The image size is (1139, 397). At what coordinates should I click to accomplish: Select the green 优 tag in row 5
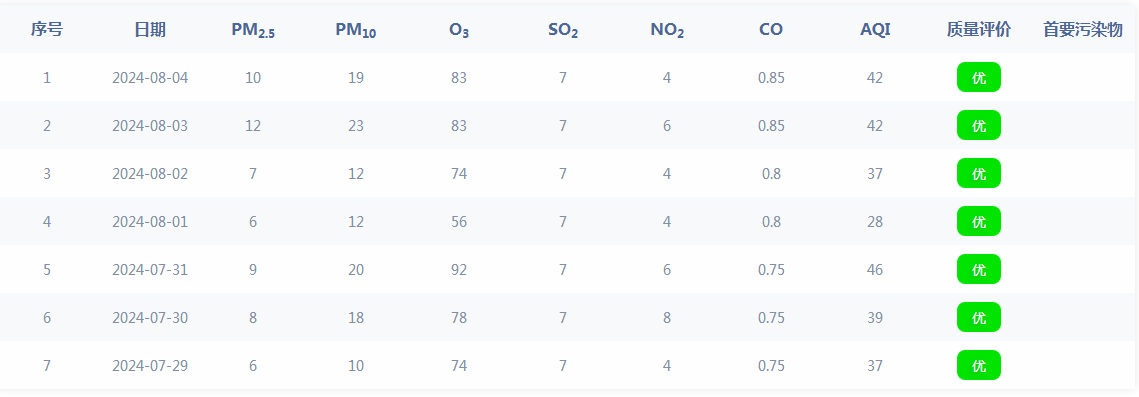click(978, 269)
